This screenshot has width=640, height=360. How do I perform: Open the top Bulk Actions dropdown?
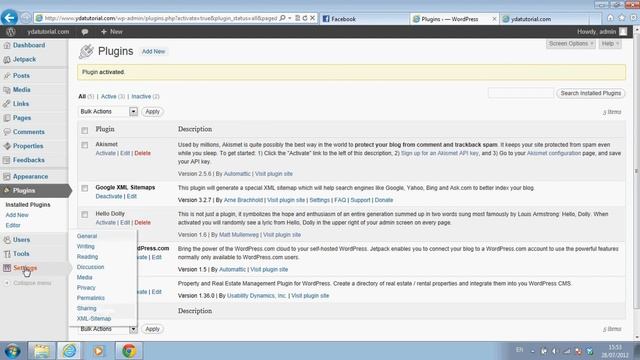(x=108, y=111)
